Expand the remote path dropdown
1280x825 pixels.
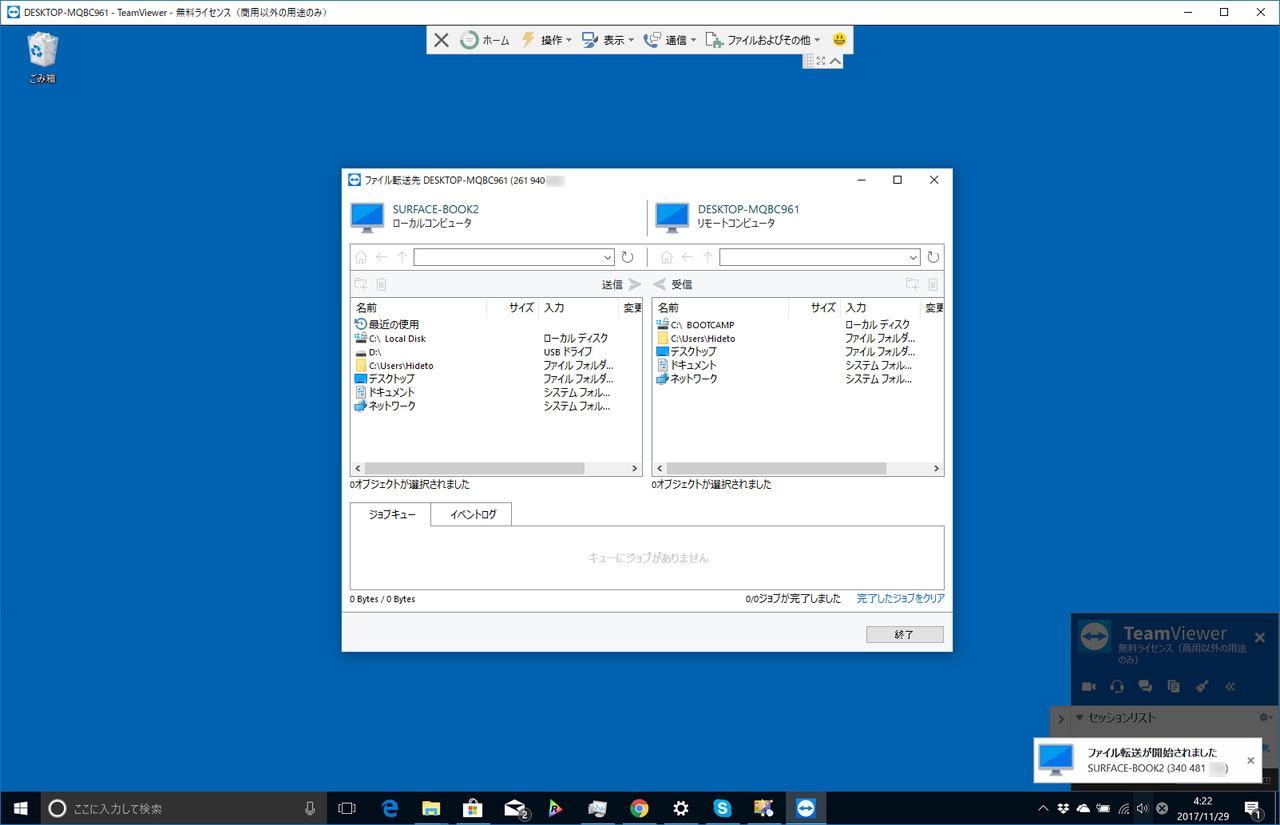click(x=913, y=257)
